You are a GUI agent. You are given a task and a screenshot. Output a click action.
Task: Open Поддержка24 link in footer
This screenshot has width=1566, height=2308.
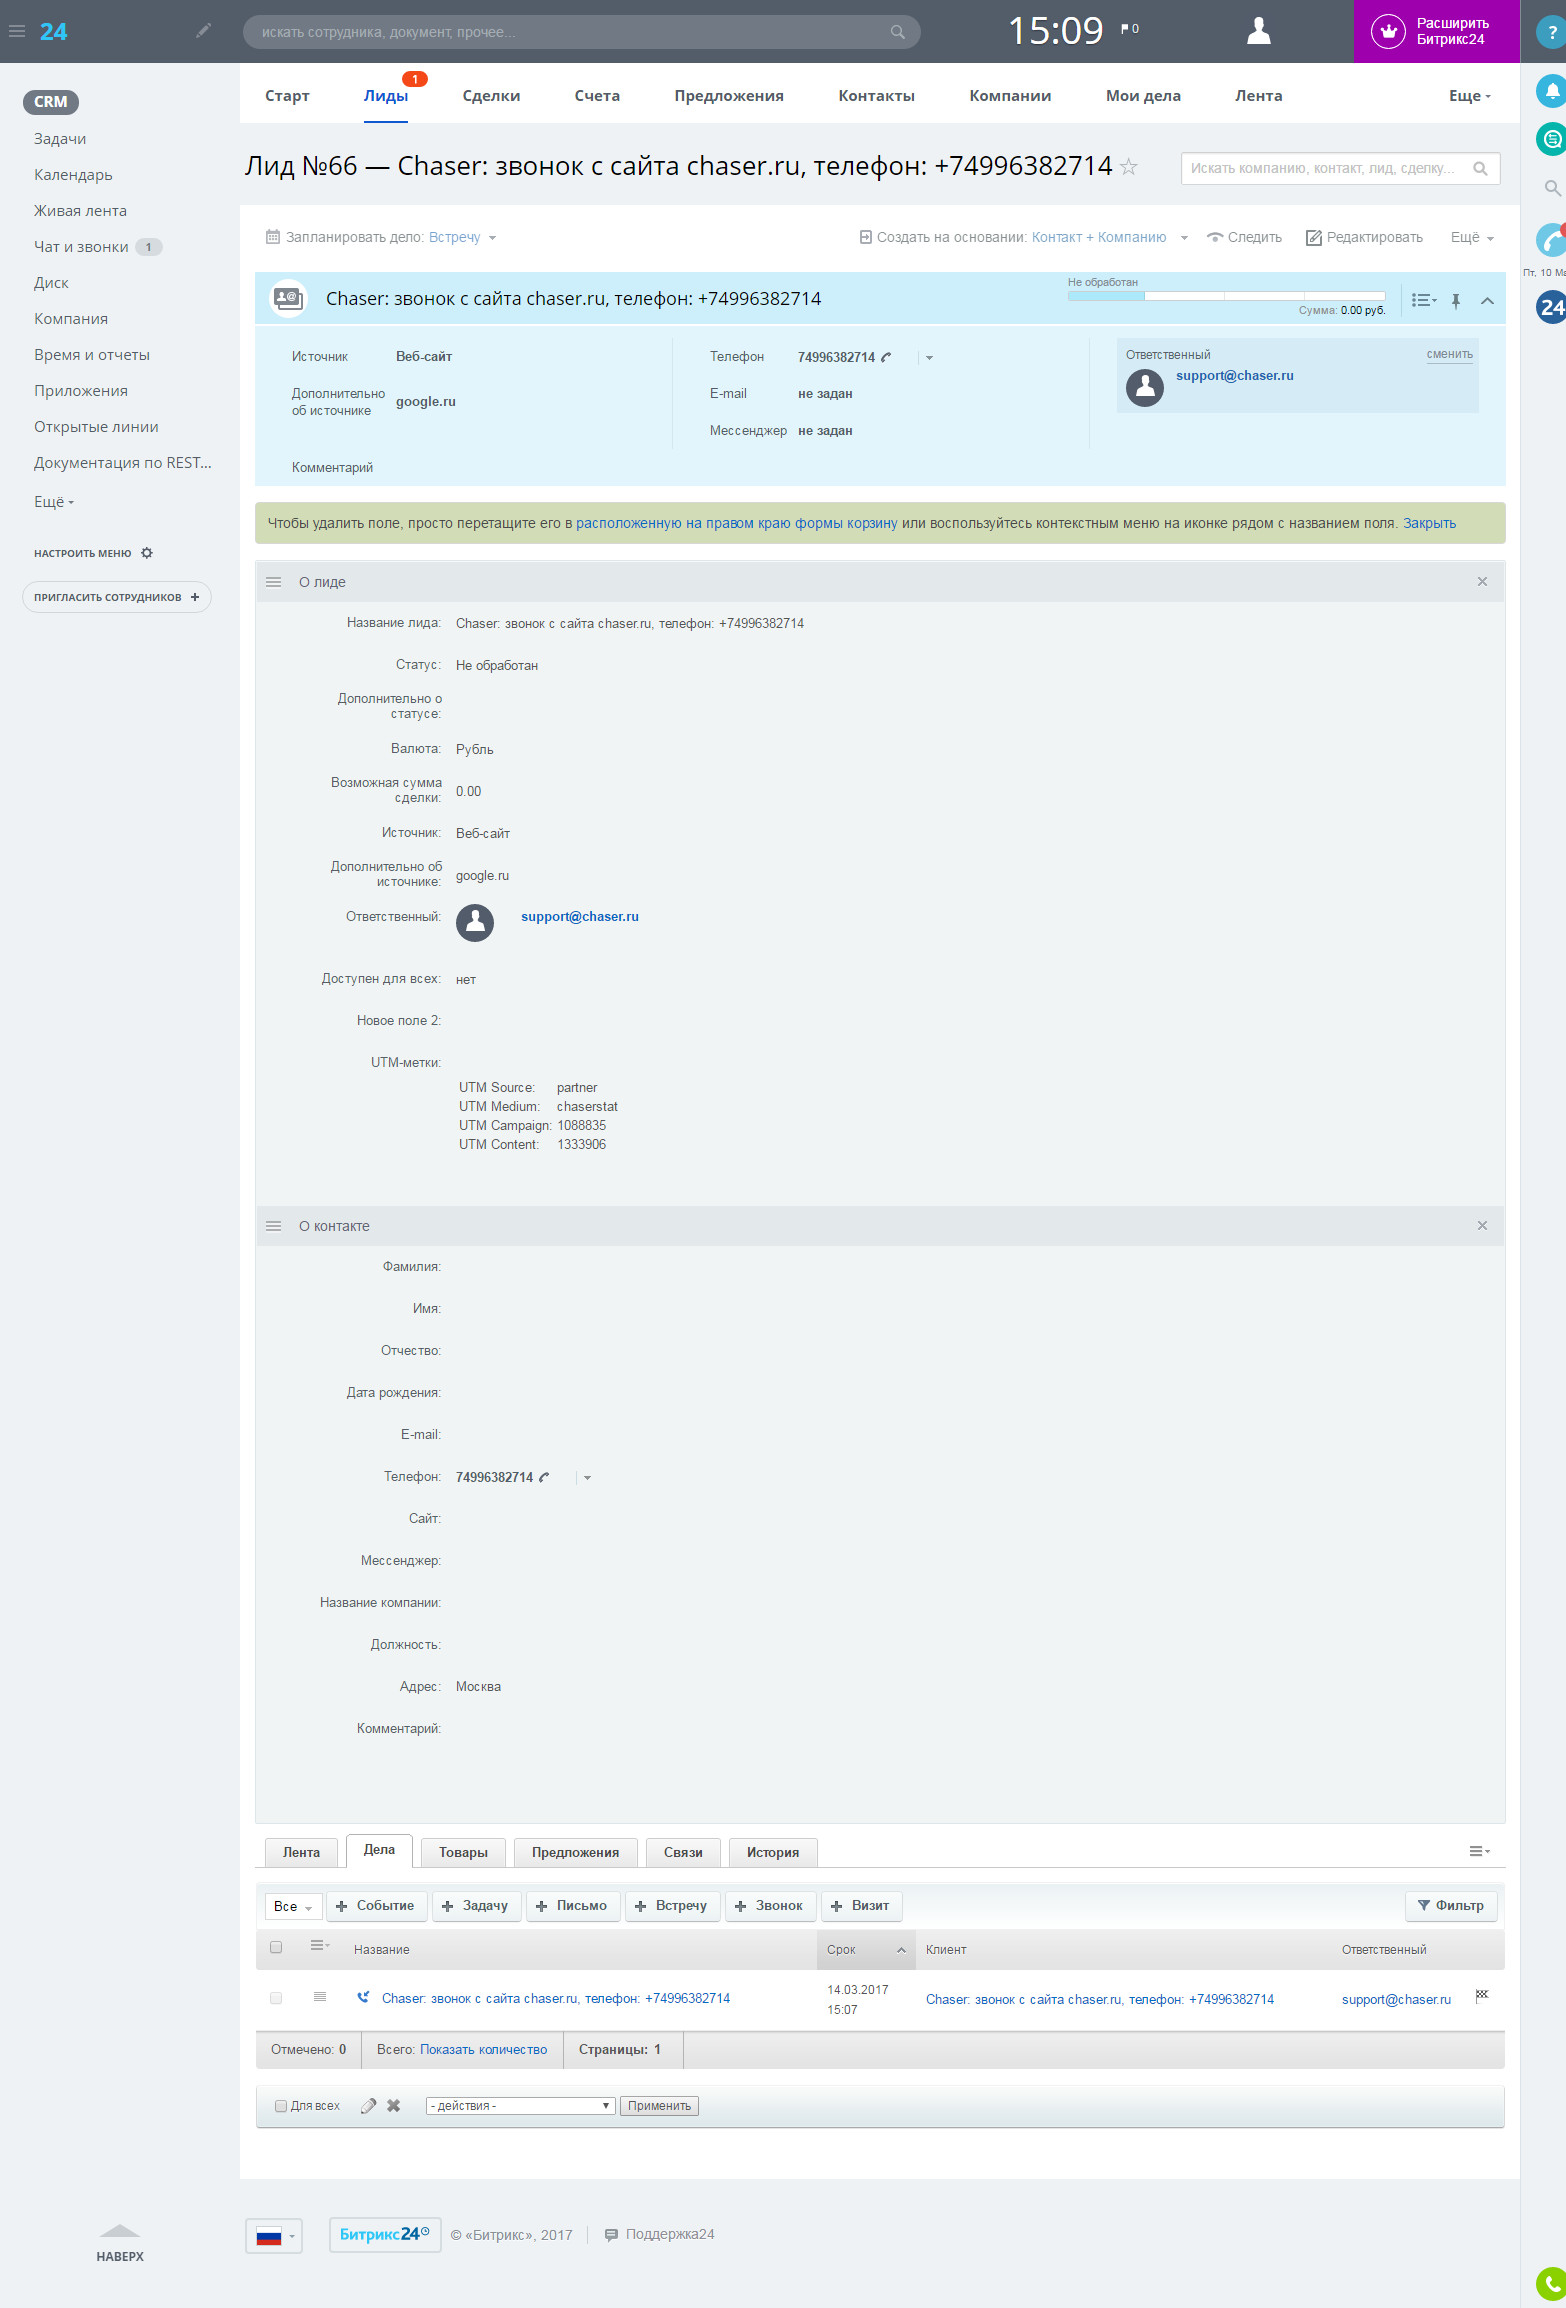click(660, 2235)
